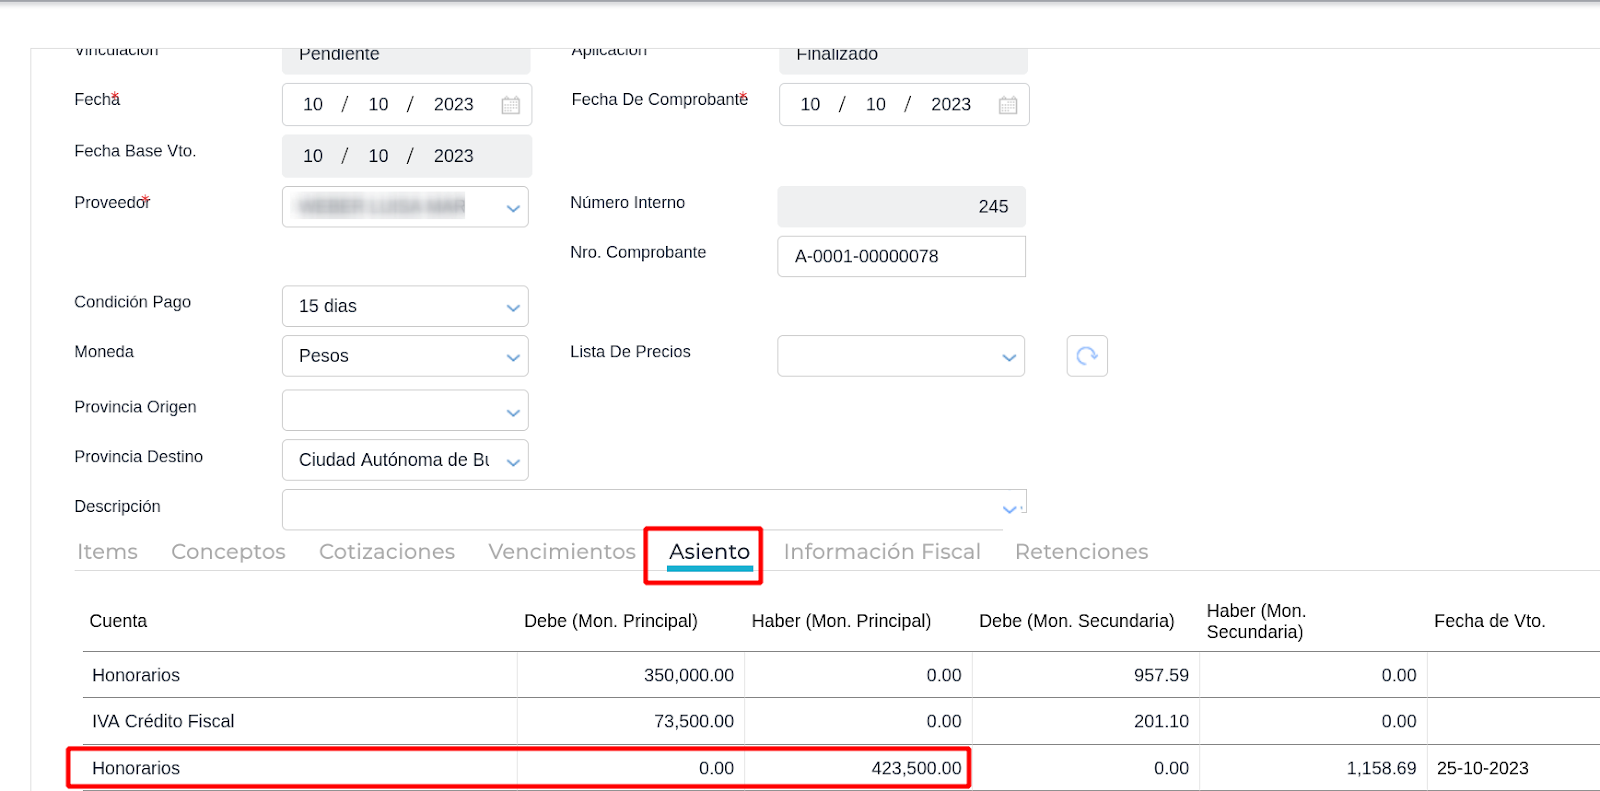The height and width of the screenshot is (791, 1600).
Task: Open the Condición Pago dropdown
Action: pos(513,307)
